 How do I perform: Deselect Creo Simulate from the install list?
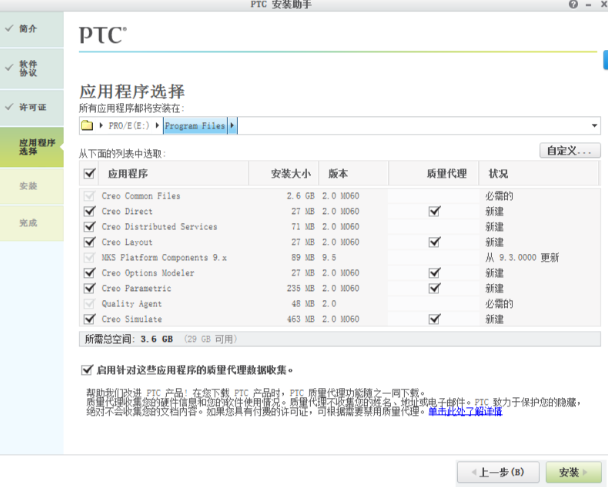click(89, 319)
